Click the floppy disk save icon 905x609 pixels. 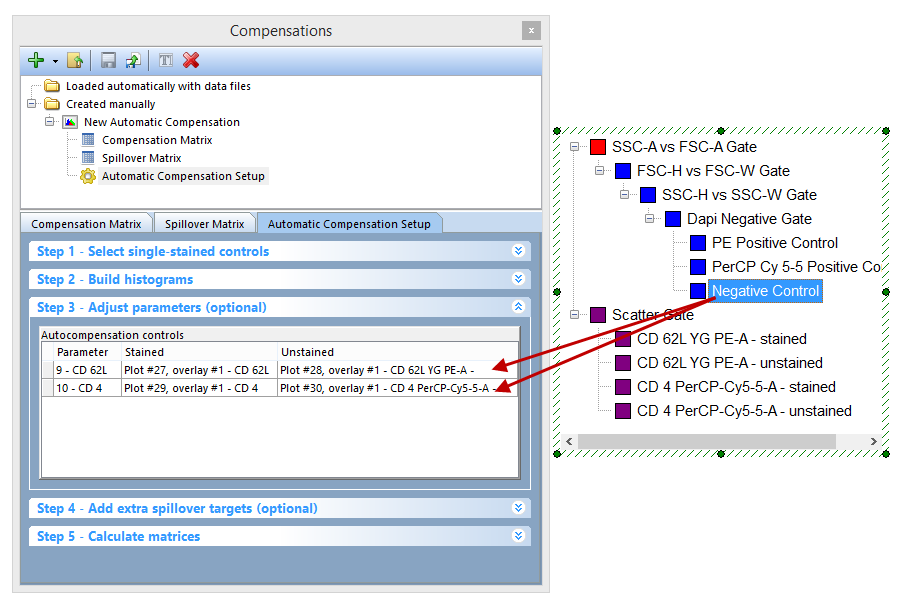(x=108, y=61)
